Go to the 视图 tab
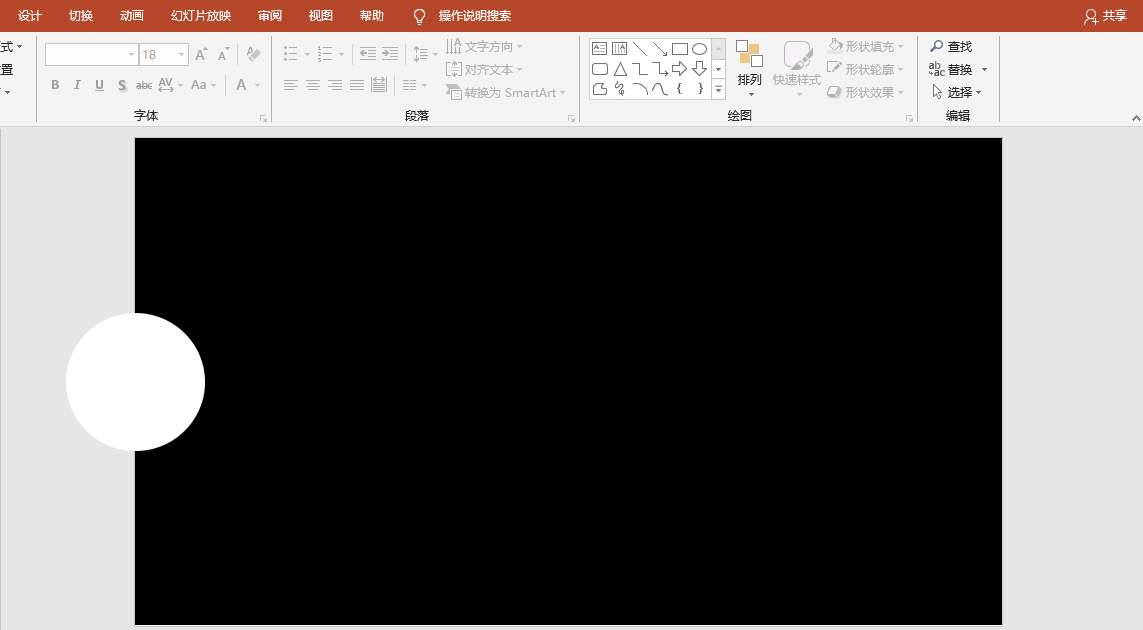This screenshot has height=630, width=1143. click(x=321, y=16)
